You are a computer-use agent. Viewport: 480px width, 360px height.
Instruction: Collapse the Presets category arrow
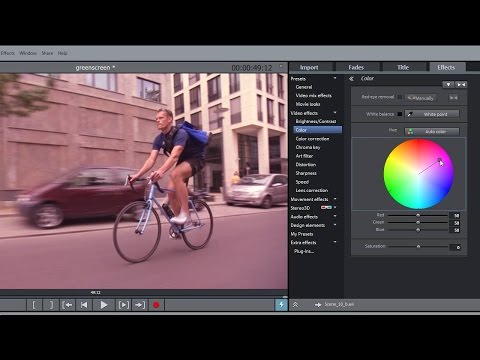(335, 78)
